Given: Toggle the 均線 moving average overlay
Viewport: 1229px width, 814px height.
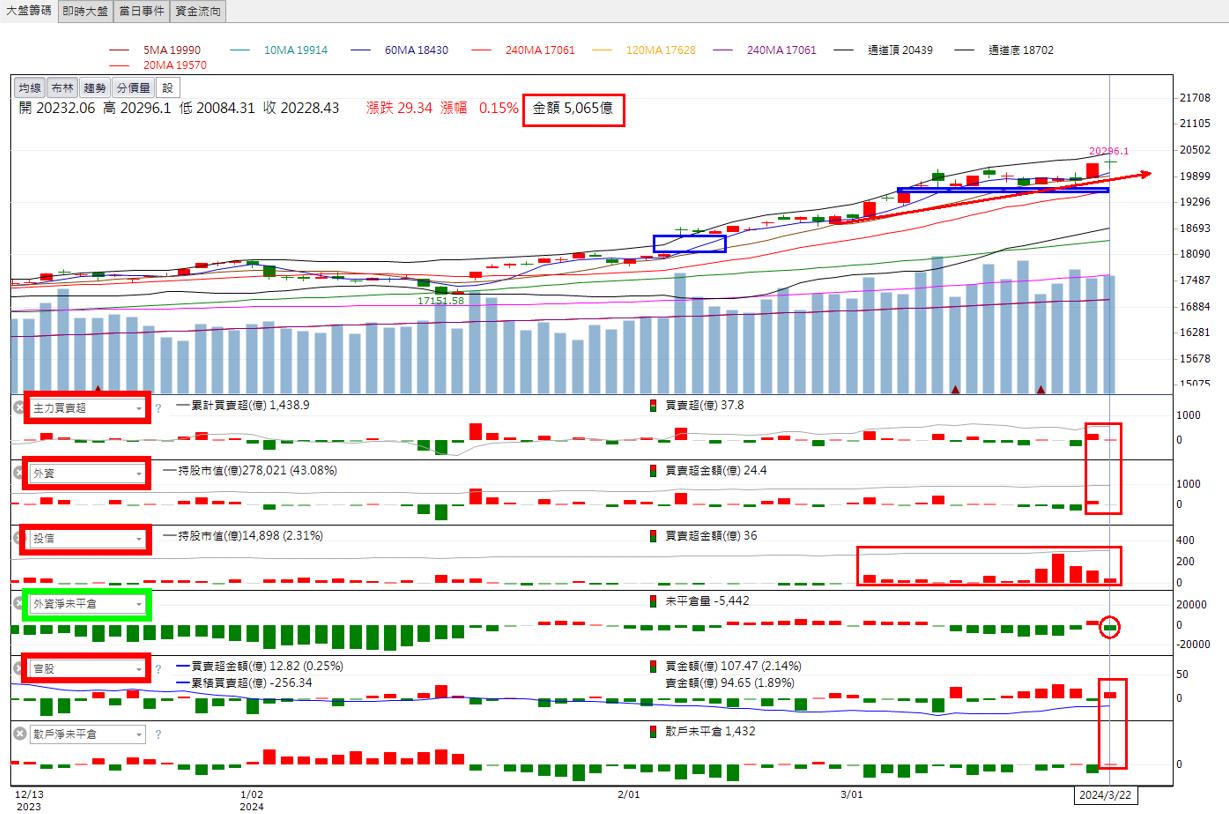Looking at the screenshot, I should tap(30, 88).
